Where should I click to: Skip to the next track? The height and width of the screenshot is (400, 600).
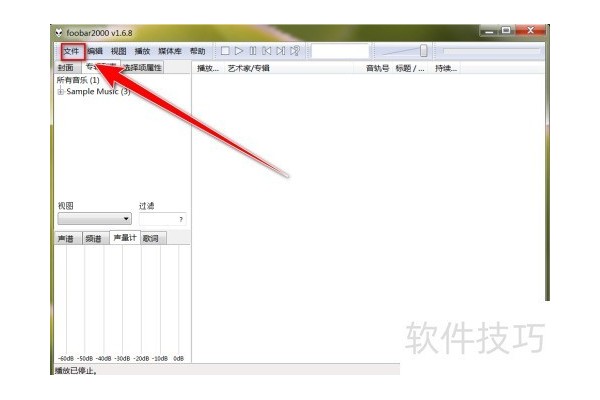point(280,51)
